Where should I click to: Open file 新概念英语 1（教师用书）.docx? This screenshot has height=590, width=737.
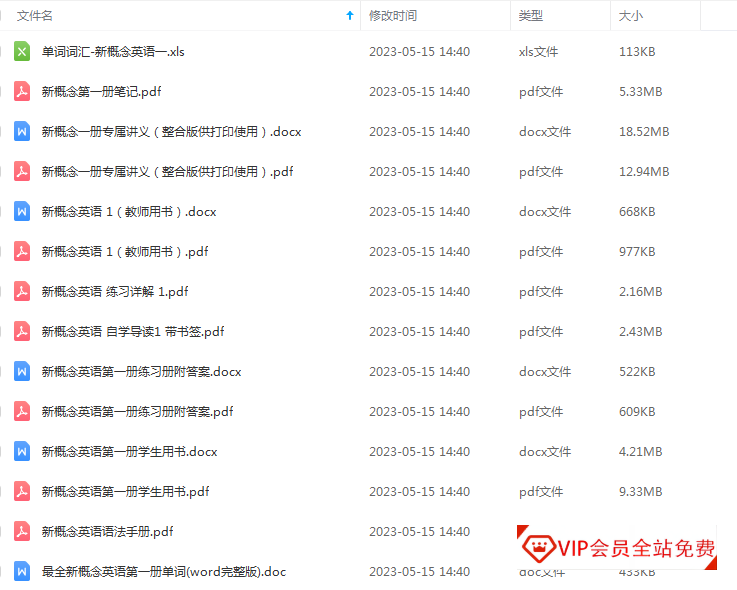coord(129,212)
